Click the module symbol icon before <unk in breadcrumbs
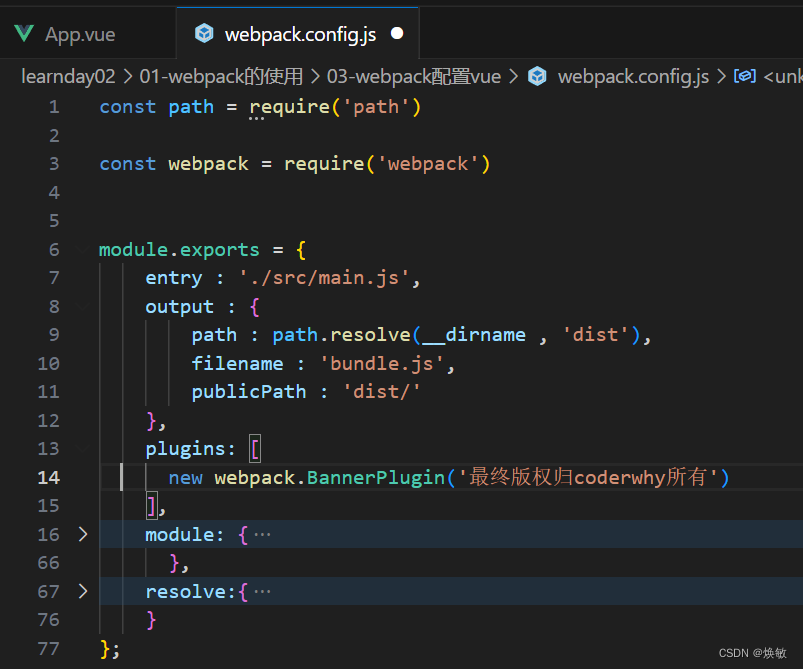Viewport: 803px width, 669px height. coord(744,76)
